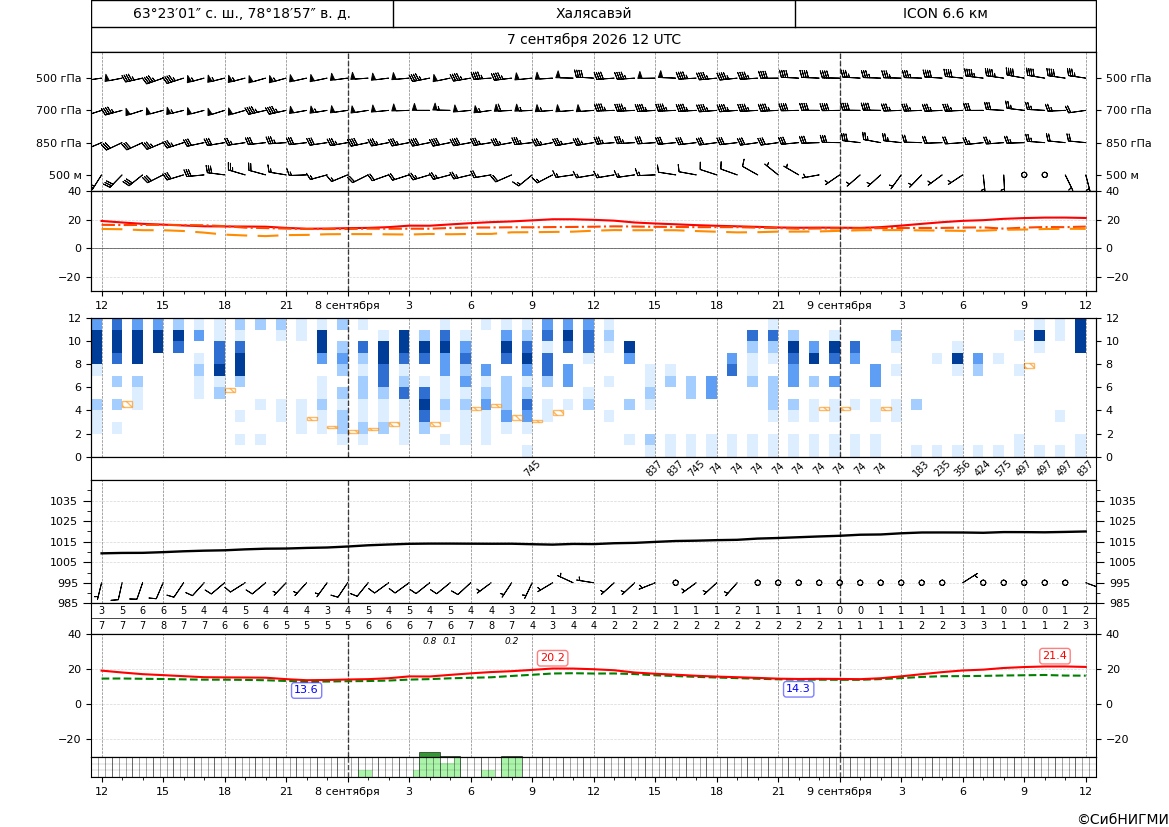Click the 7 сентября 2026 12 UTC header
This screenshot has height=827, width=1169.
(x=594, y=40)
